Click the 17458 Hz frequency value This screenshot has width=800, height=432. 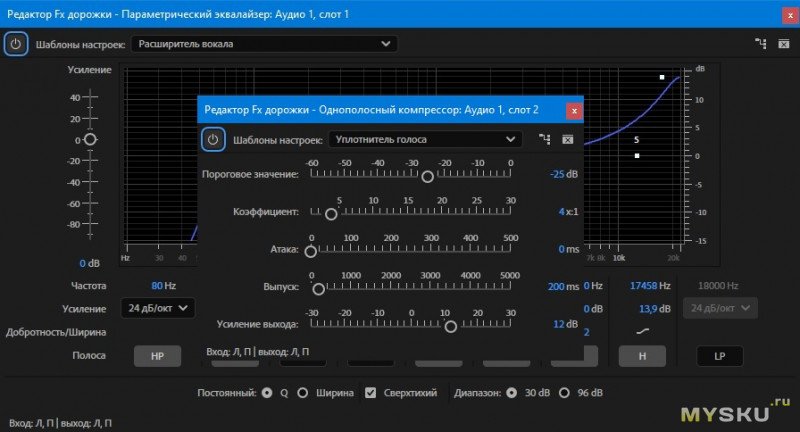(x=649, y=285)
